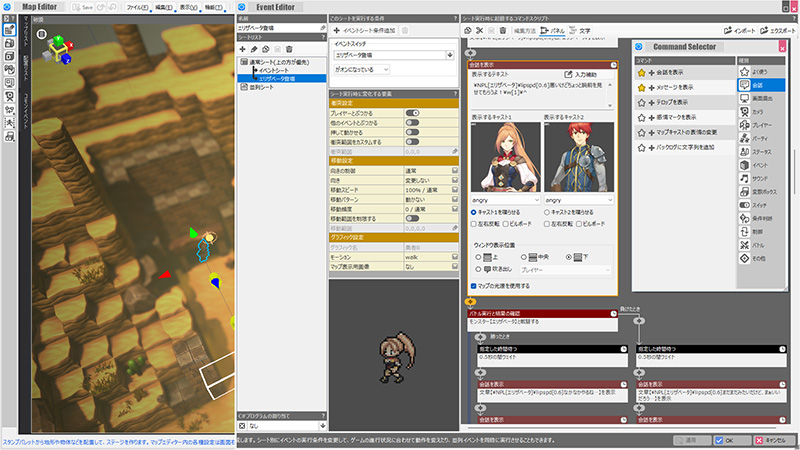Click the scissors cut icon in script toolbar
The height and width of the screenshot is (450, 800).
(479, 31)
